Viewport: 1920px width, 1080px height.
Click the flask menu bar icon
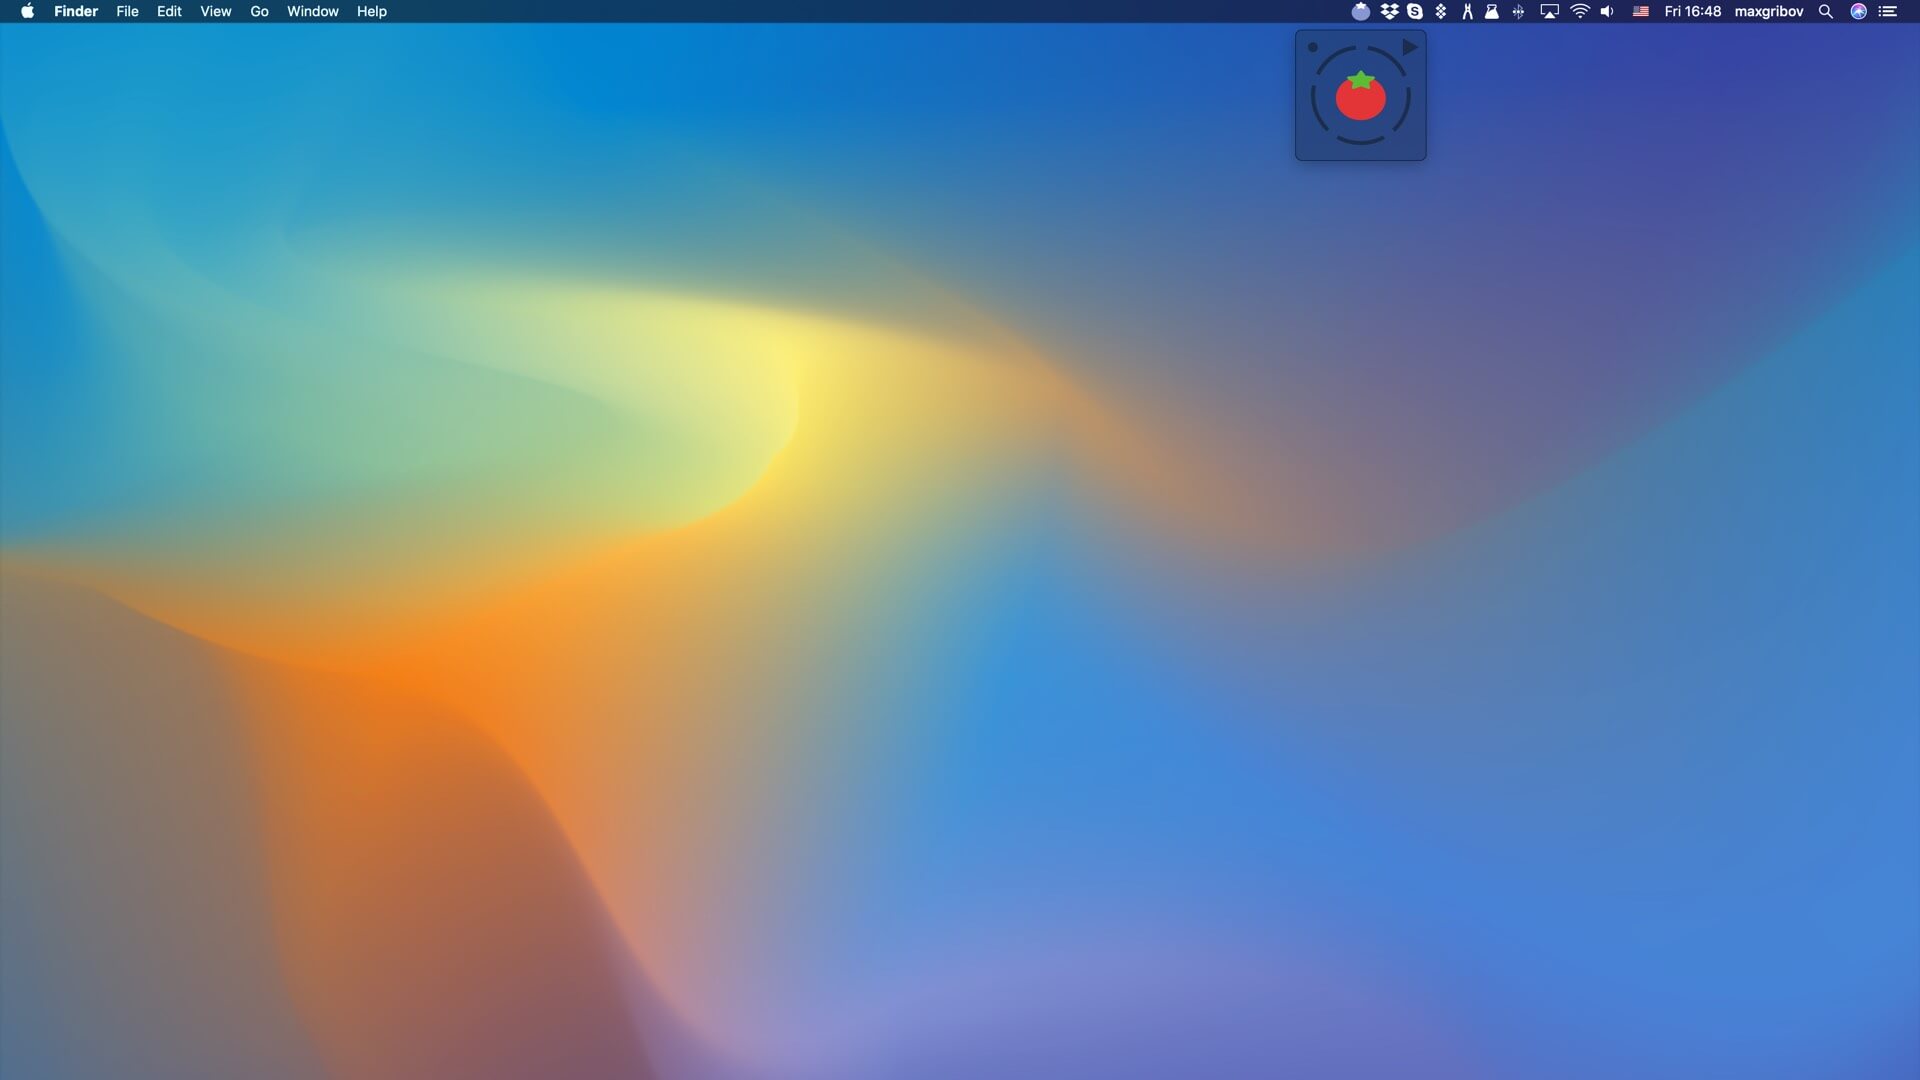click(1491, 12)
